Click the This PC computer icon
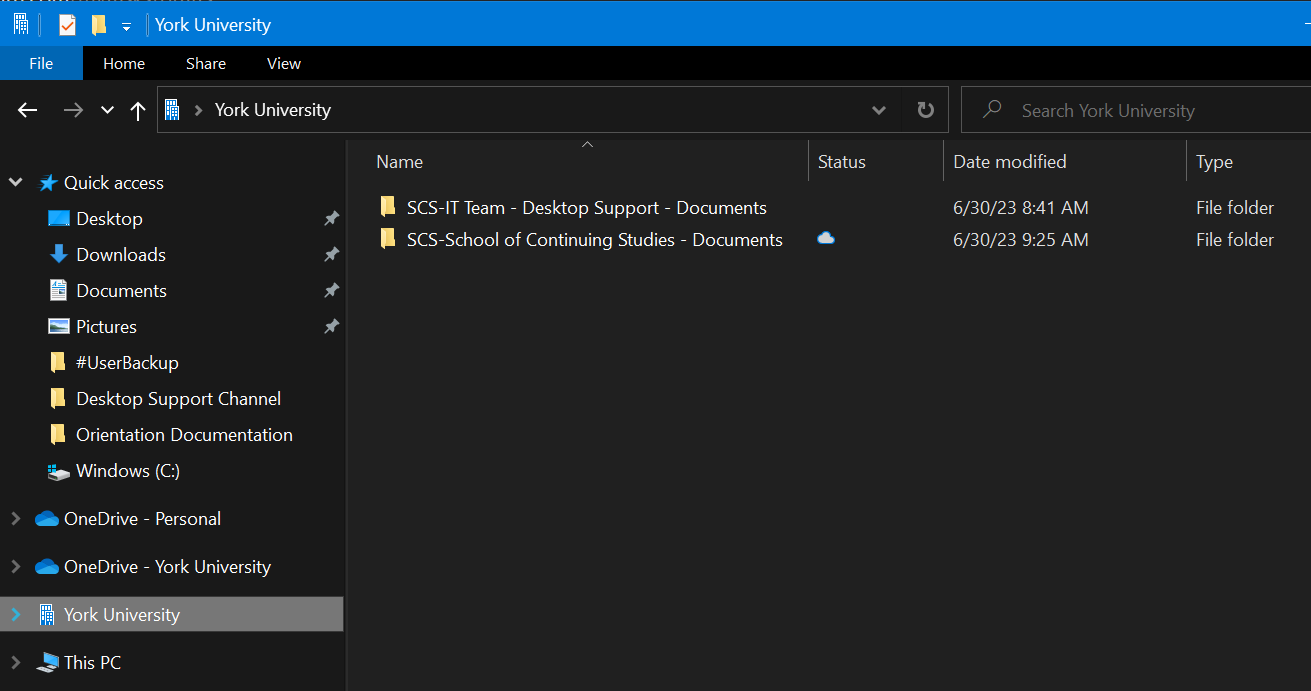The width and height of the screenshot is (1311, 691). 47,662
